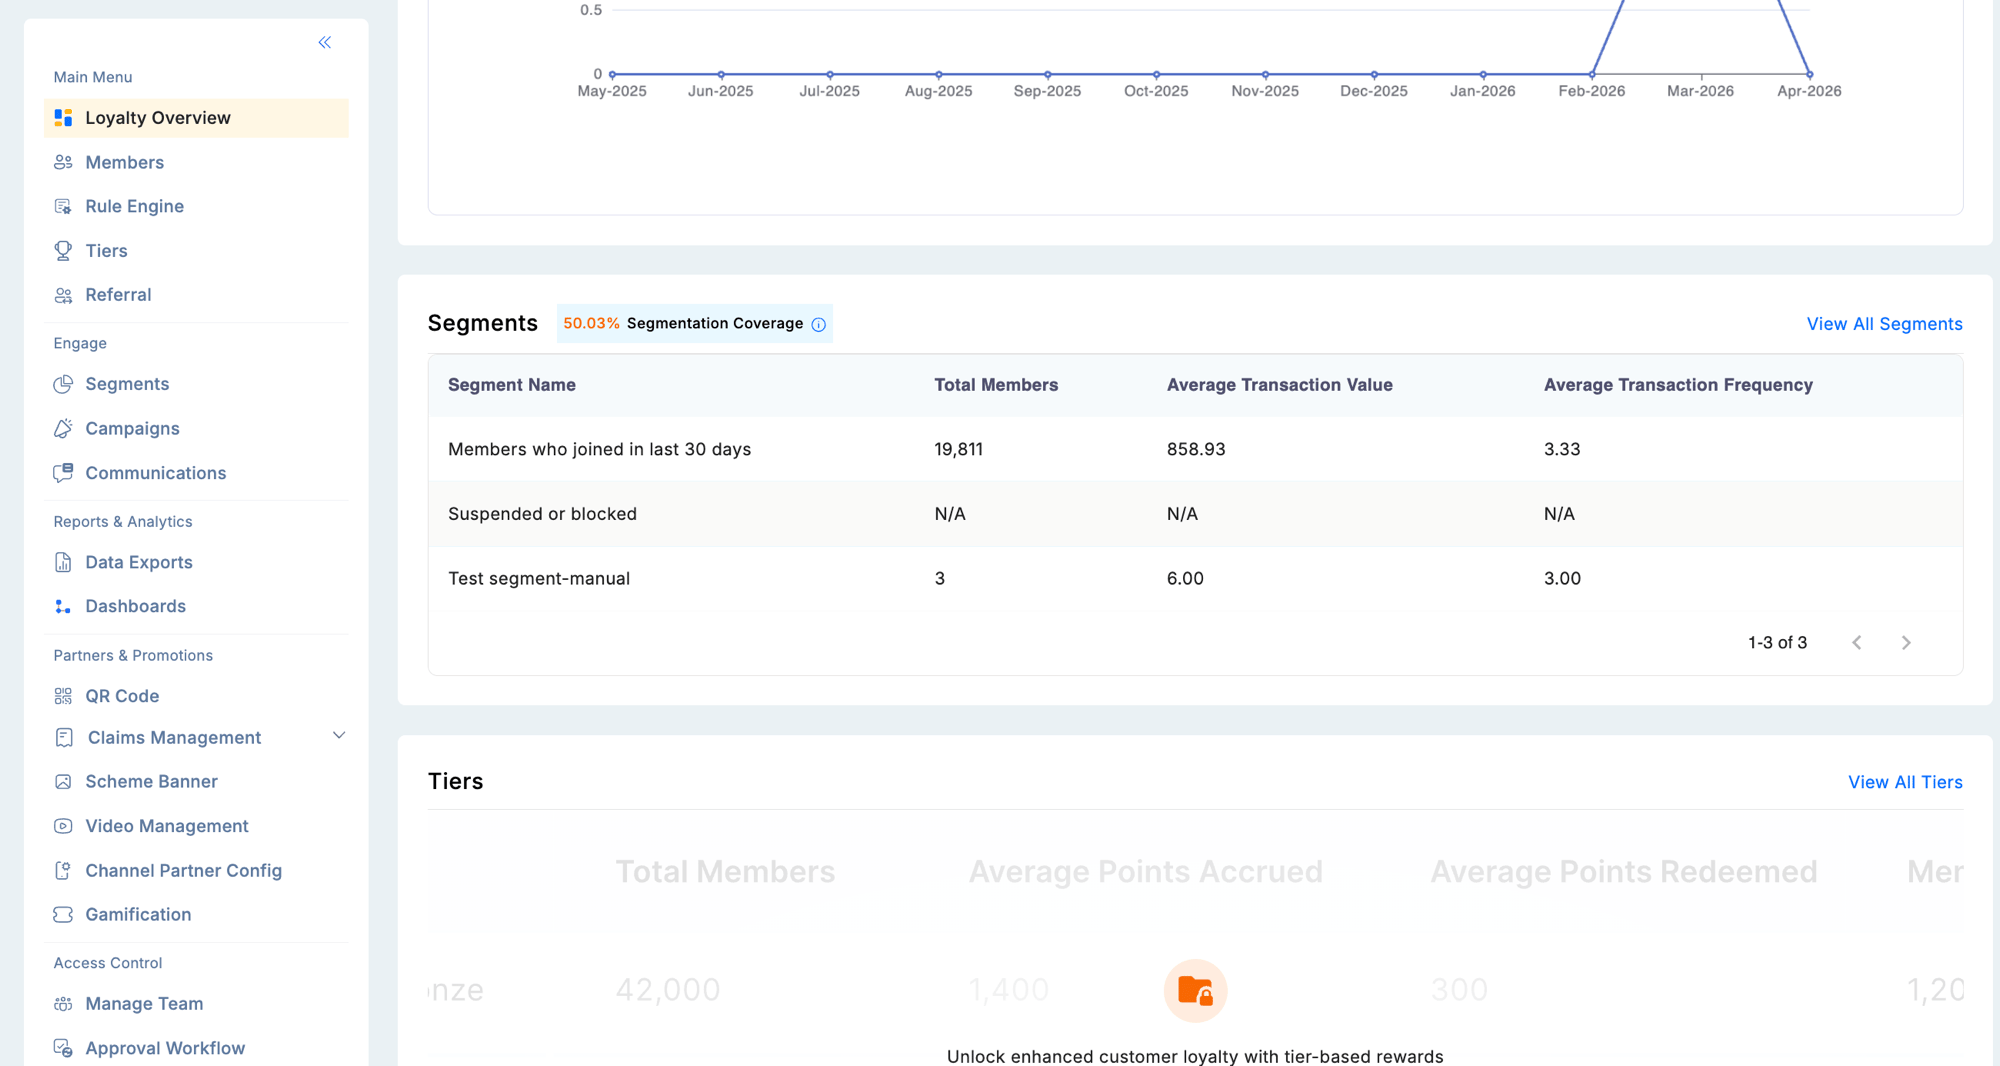This screenshot has height=1066, width=2000.
Task: Open the Channel Partner Config label
Action: click(184, 871)
